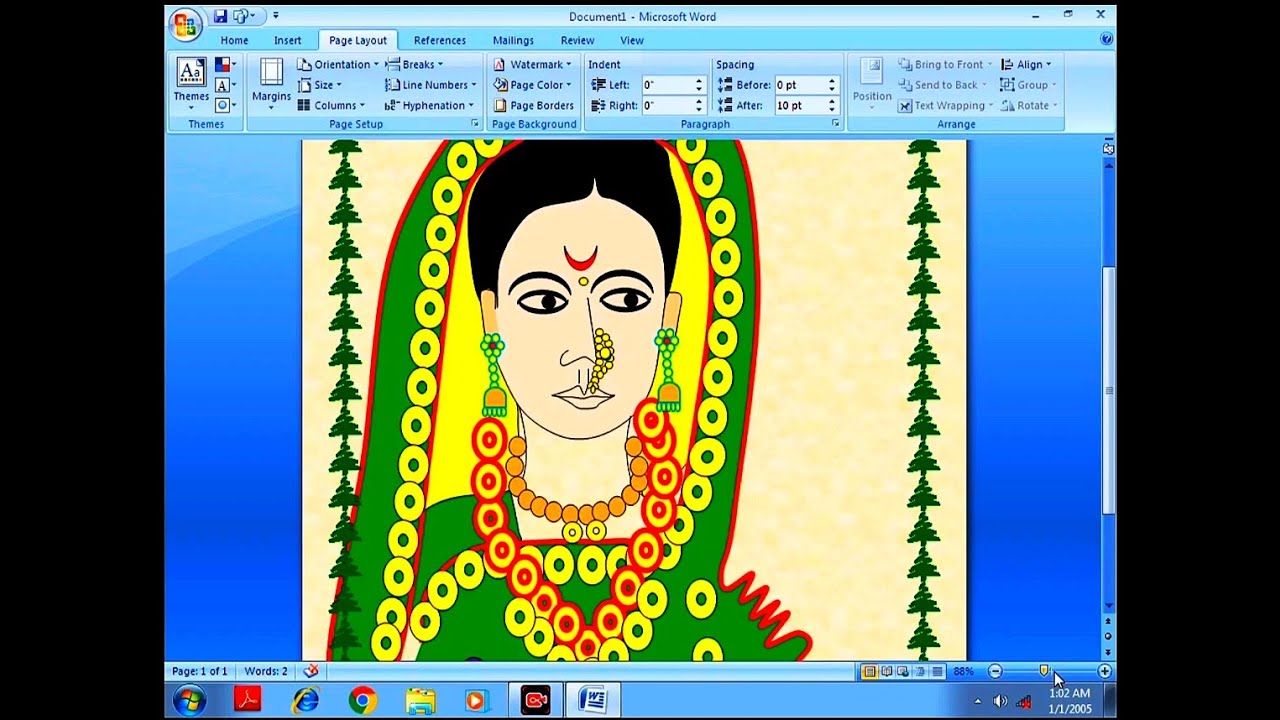Switch to Outline view
Viewport: 1280px width, 720px height.
(x=920, y=671)
